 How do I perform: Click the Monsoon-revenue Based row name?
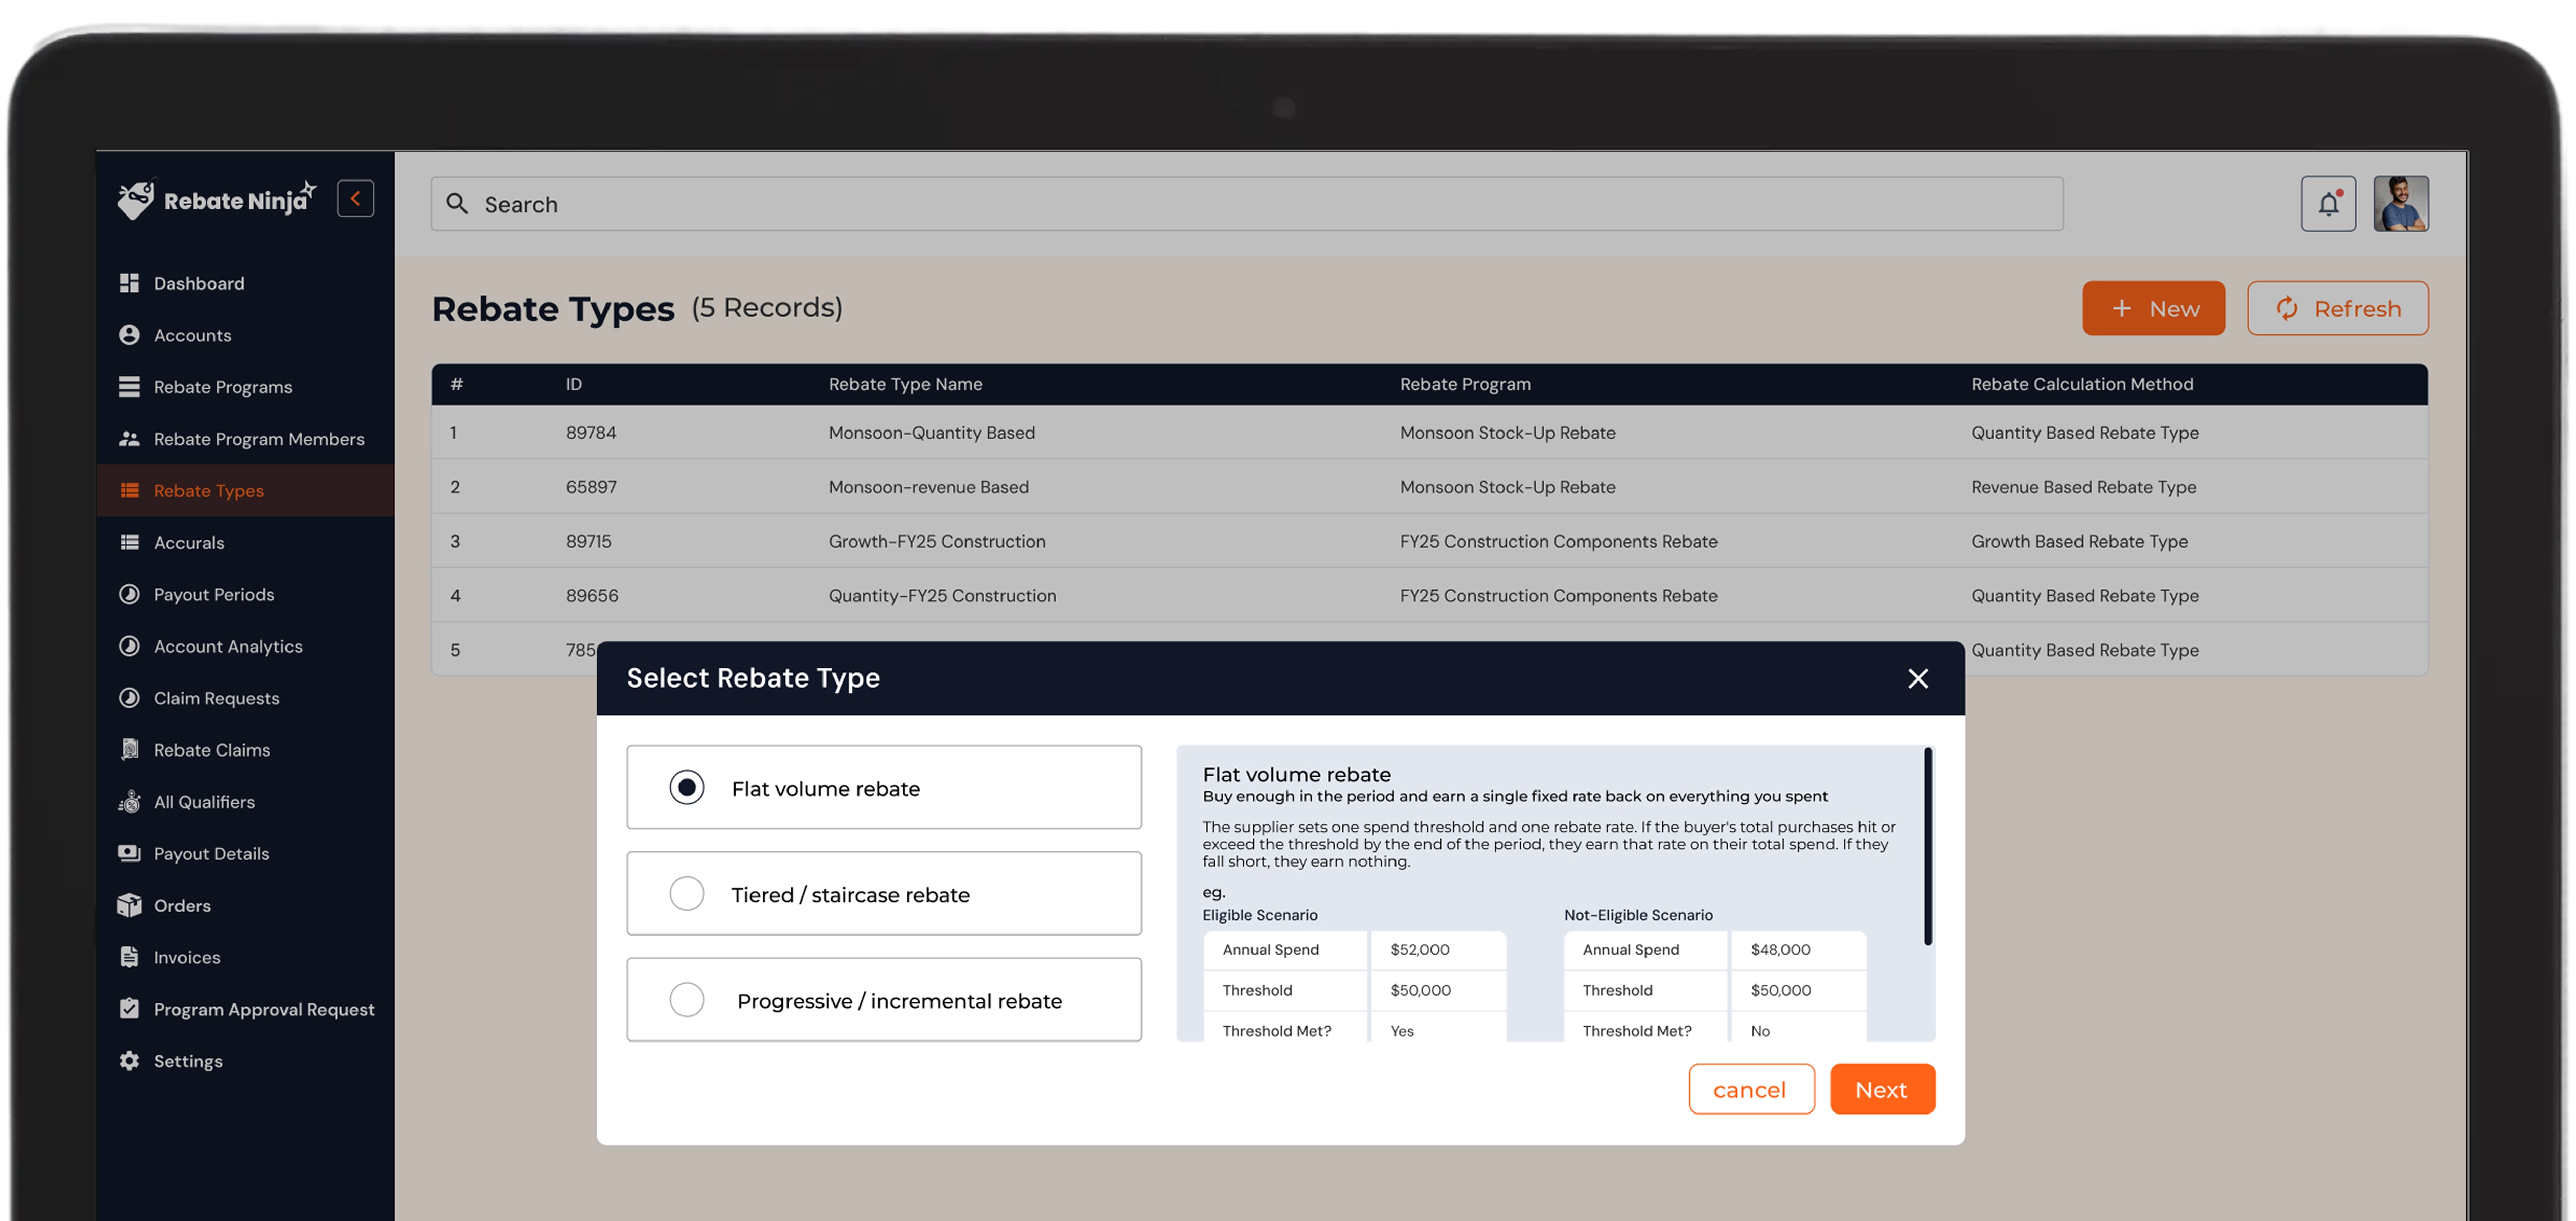[x=928, y=487]
